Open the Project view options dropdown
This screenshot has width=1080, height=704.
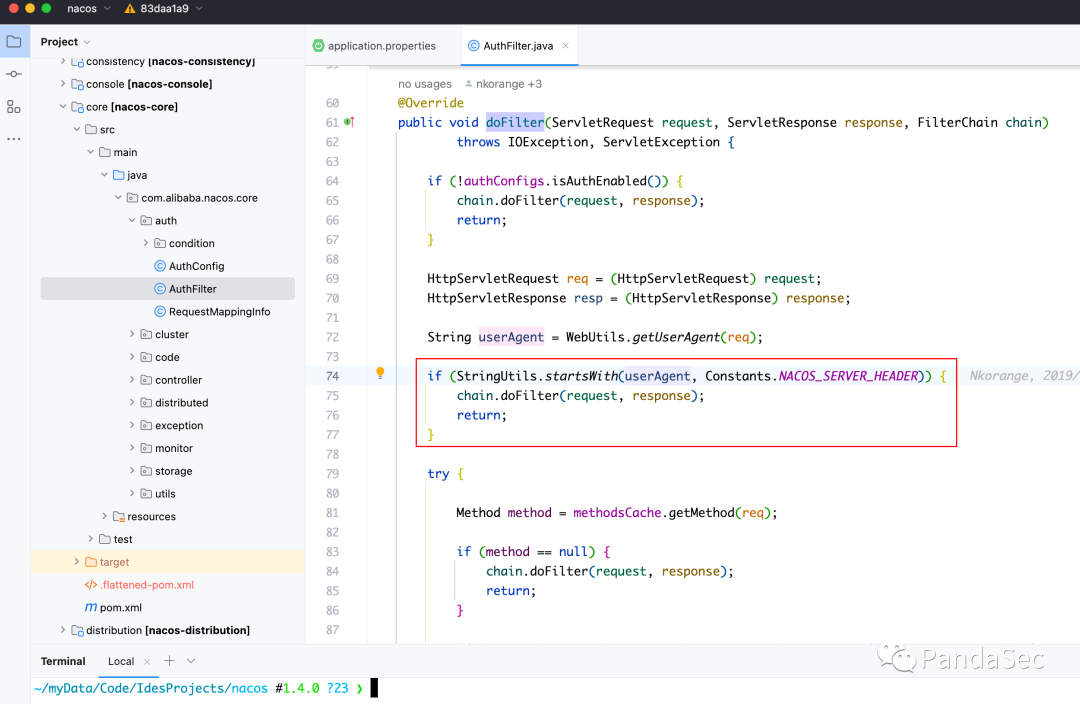pos(87,42)
